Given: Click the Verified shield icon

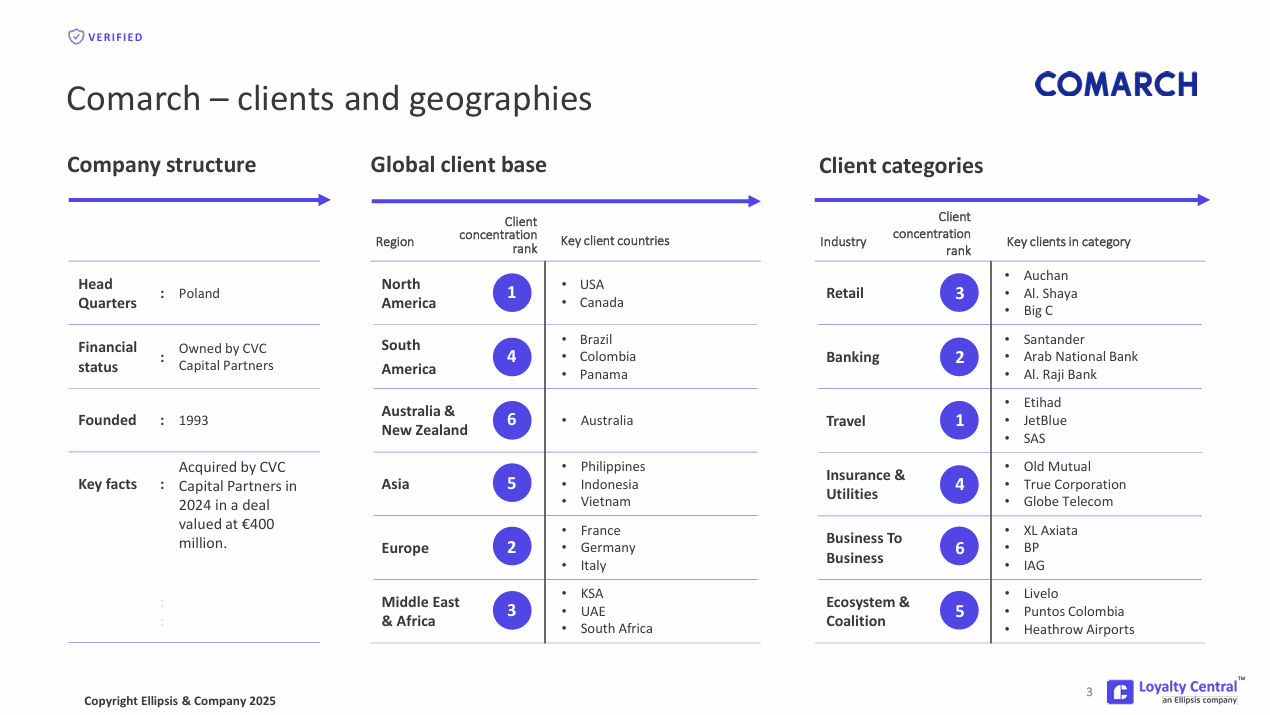Looking at the screenshot, I should [x=76, y=37].
